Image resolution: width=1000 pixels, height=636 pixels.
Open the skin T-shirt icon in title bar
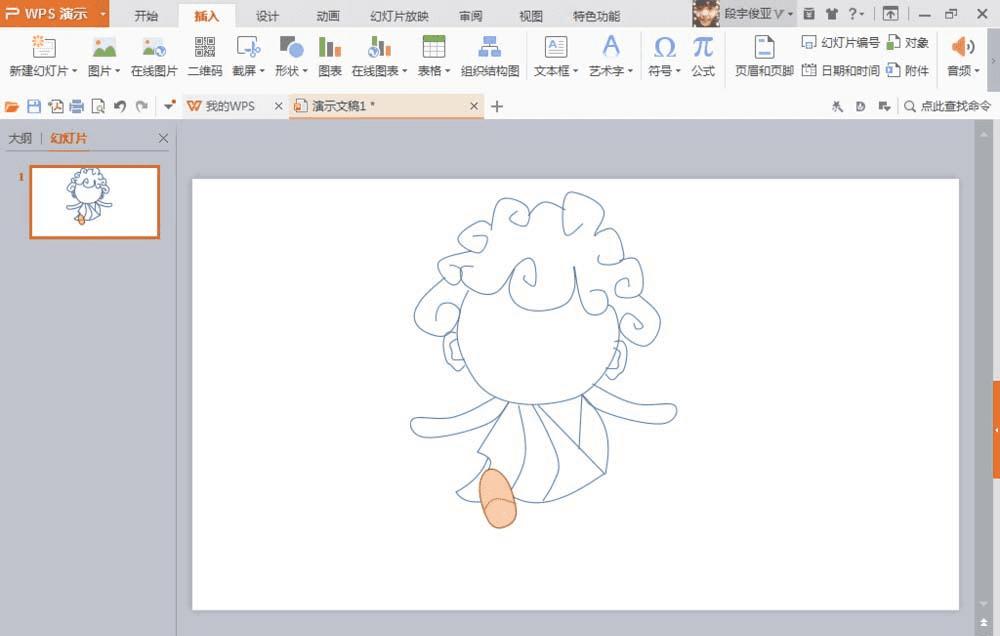832,13
